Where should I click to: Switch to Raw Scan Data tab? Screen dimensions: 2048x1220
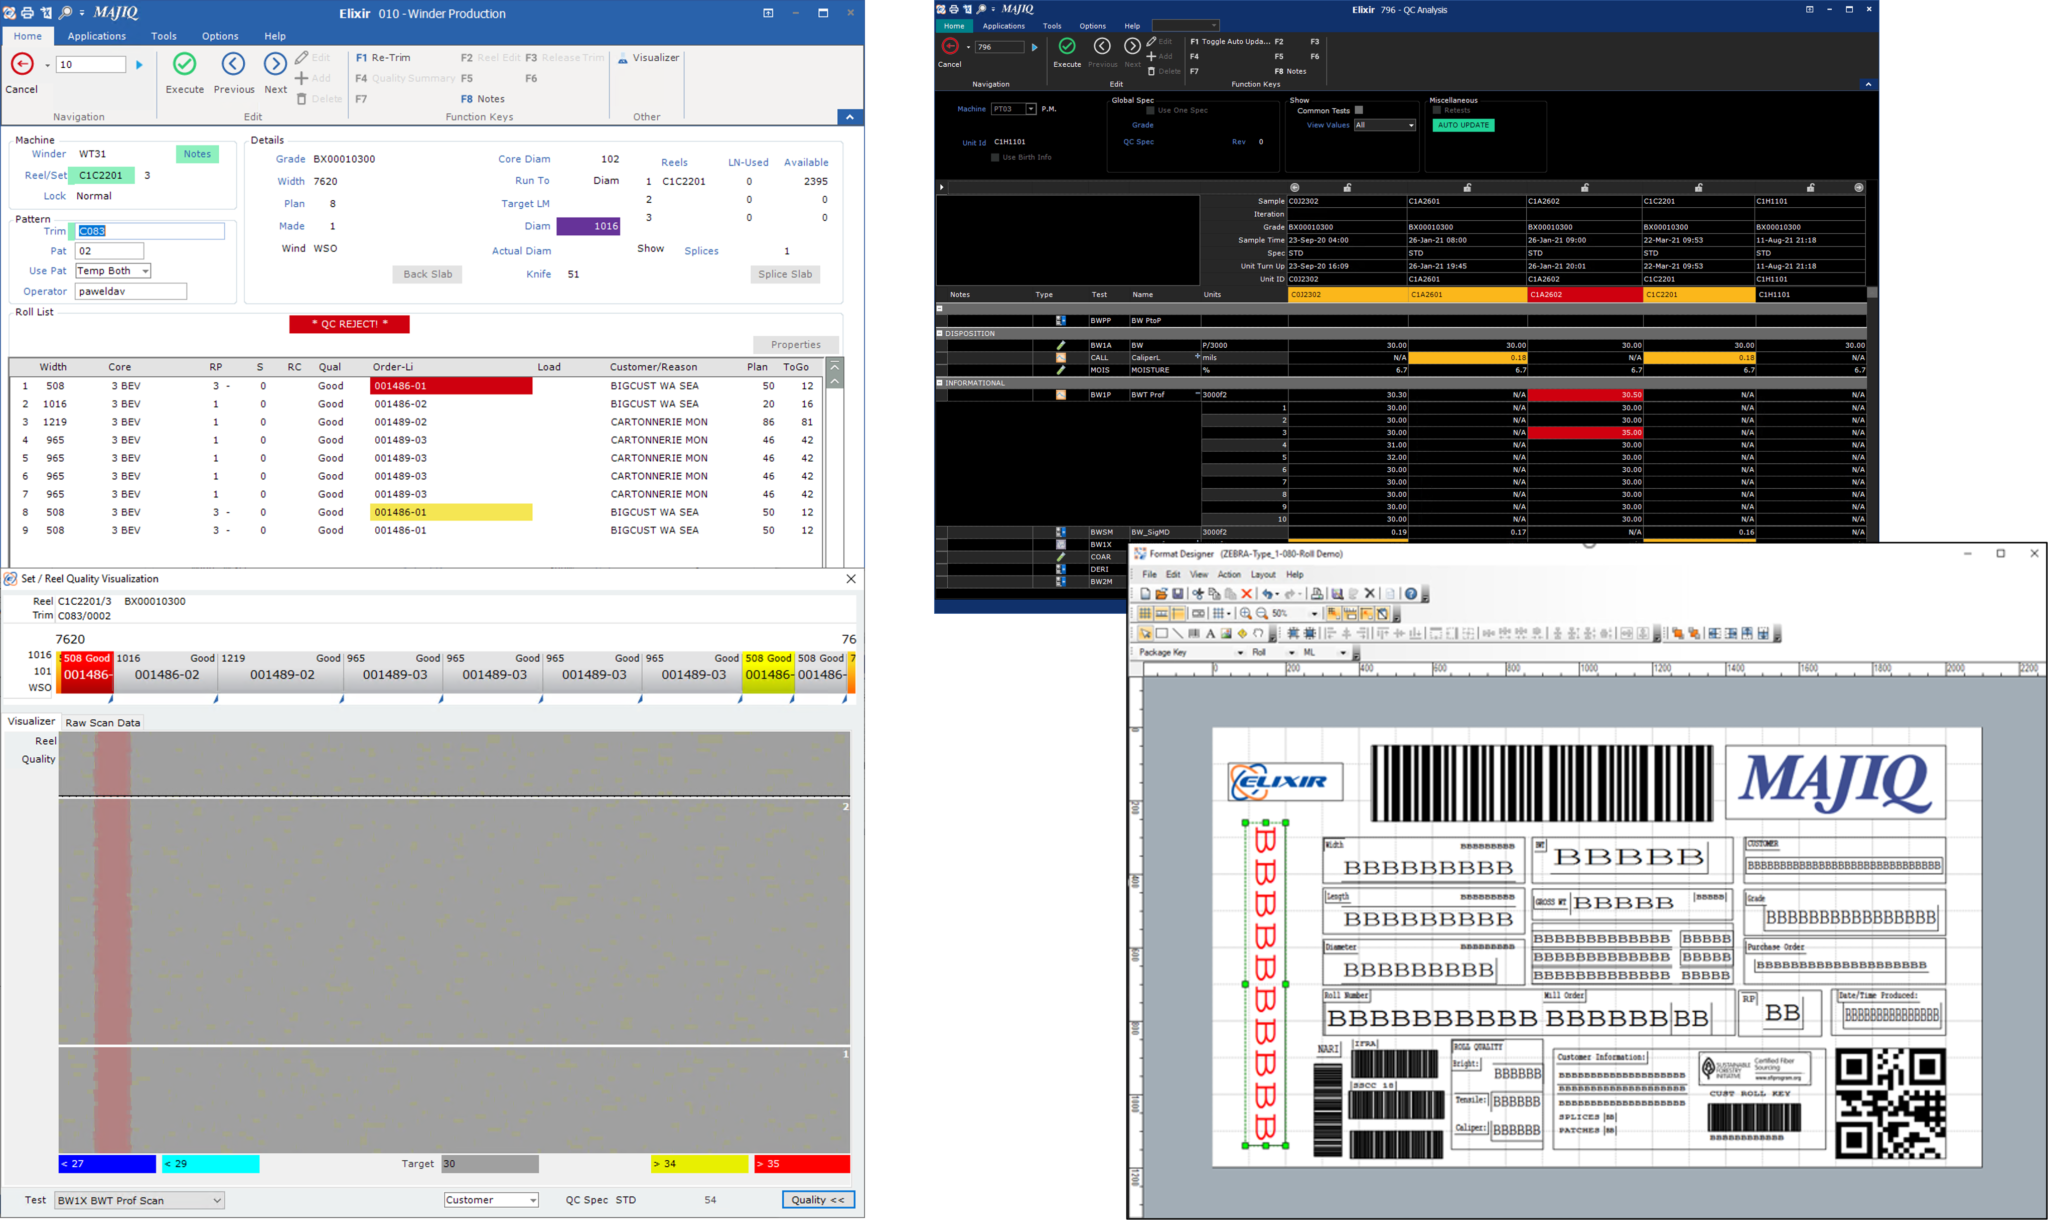102,722
